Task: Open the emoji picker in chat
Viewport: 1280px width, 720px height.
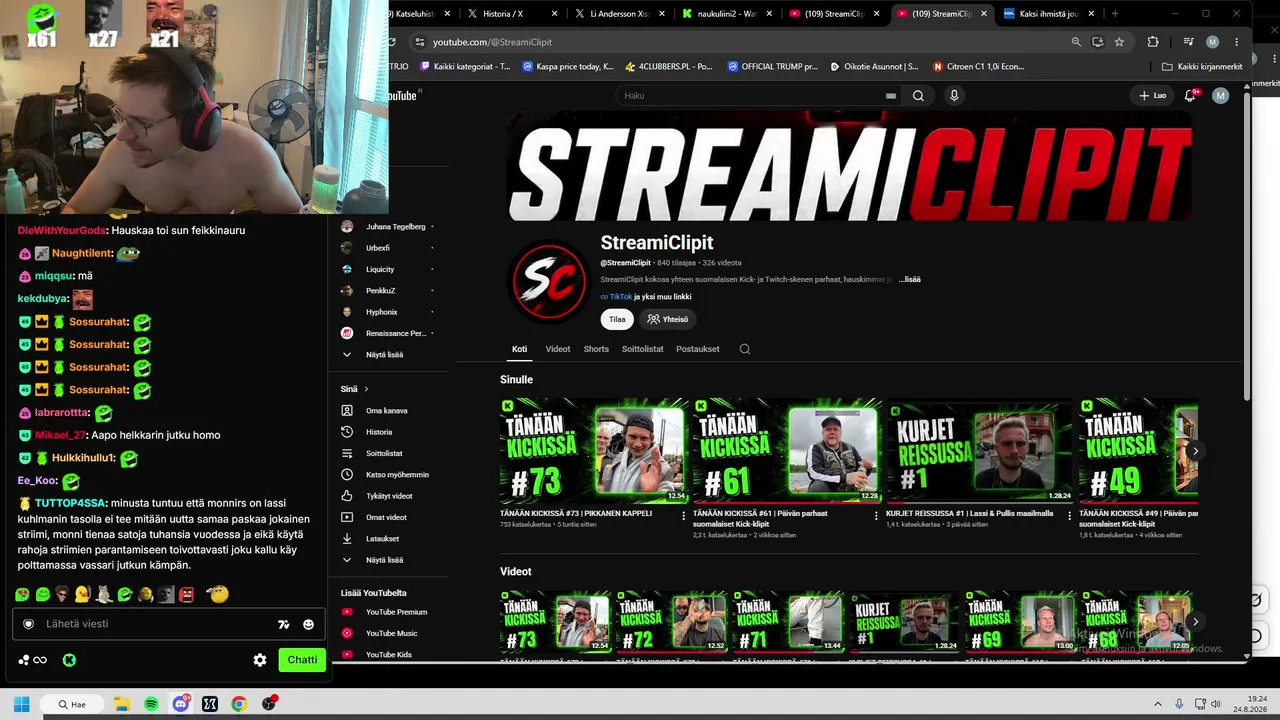Action: pyautogui.click(x=308, y=624)
